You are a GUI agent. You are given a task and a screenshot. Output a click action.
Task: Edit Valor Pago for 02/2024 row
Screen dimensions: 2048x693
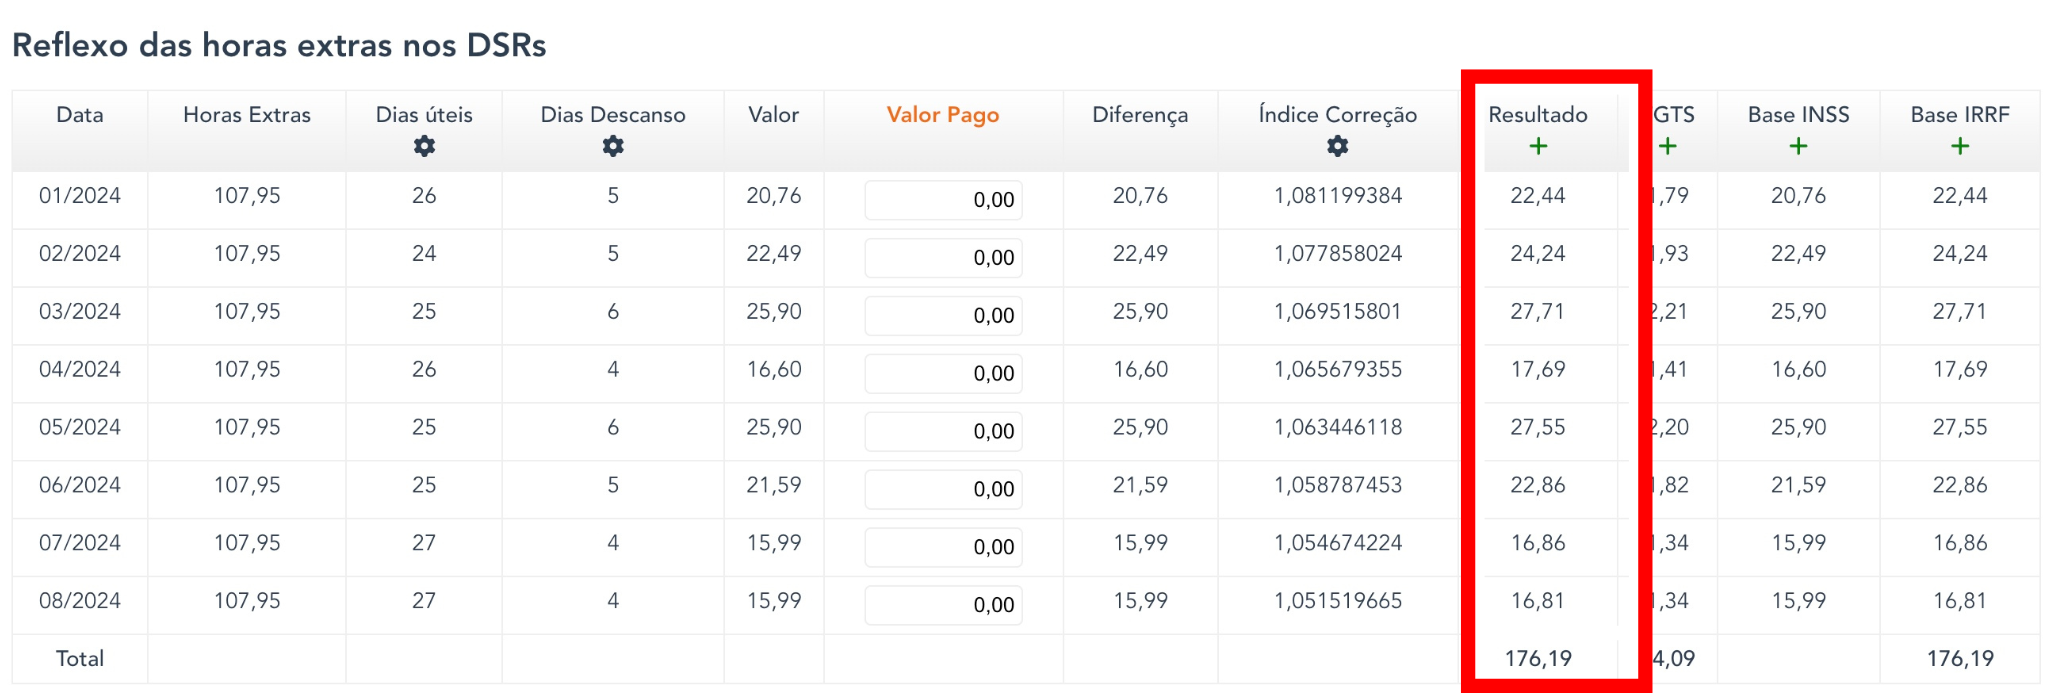tap(943, 258)
